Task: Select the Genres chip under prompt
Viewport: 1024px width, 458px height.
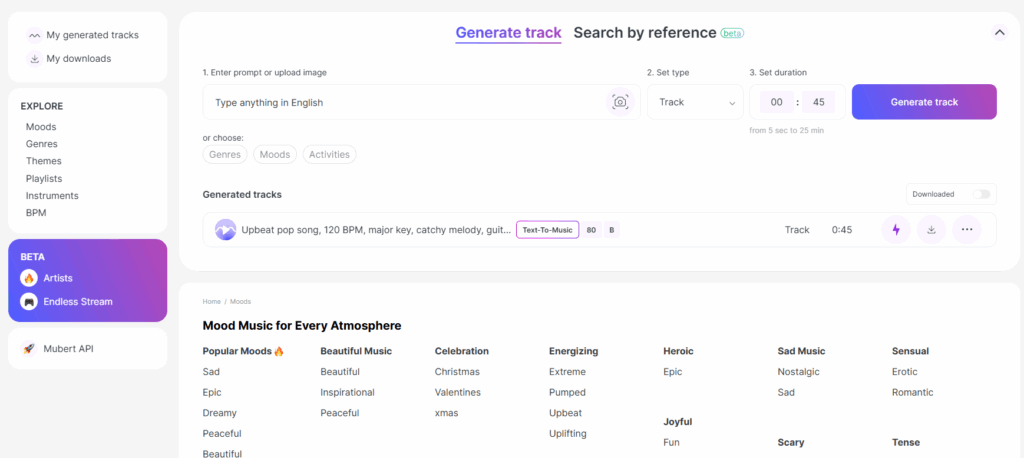Action: 225,155
